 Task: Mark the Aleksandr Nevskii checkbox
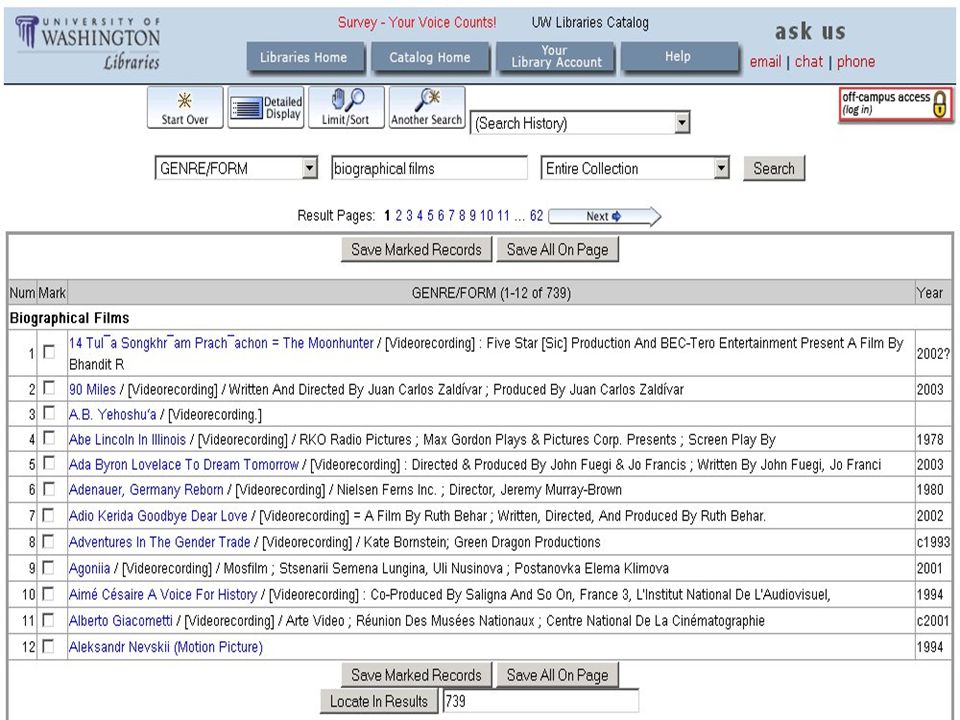click(x=49, y=646)
